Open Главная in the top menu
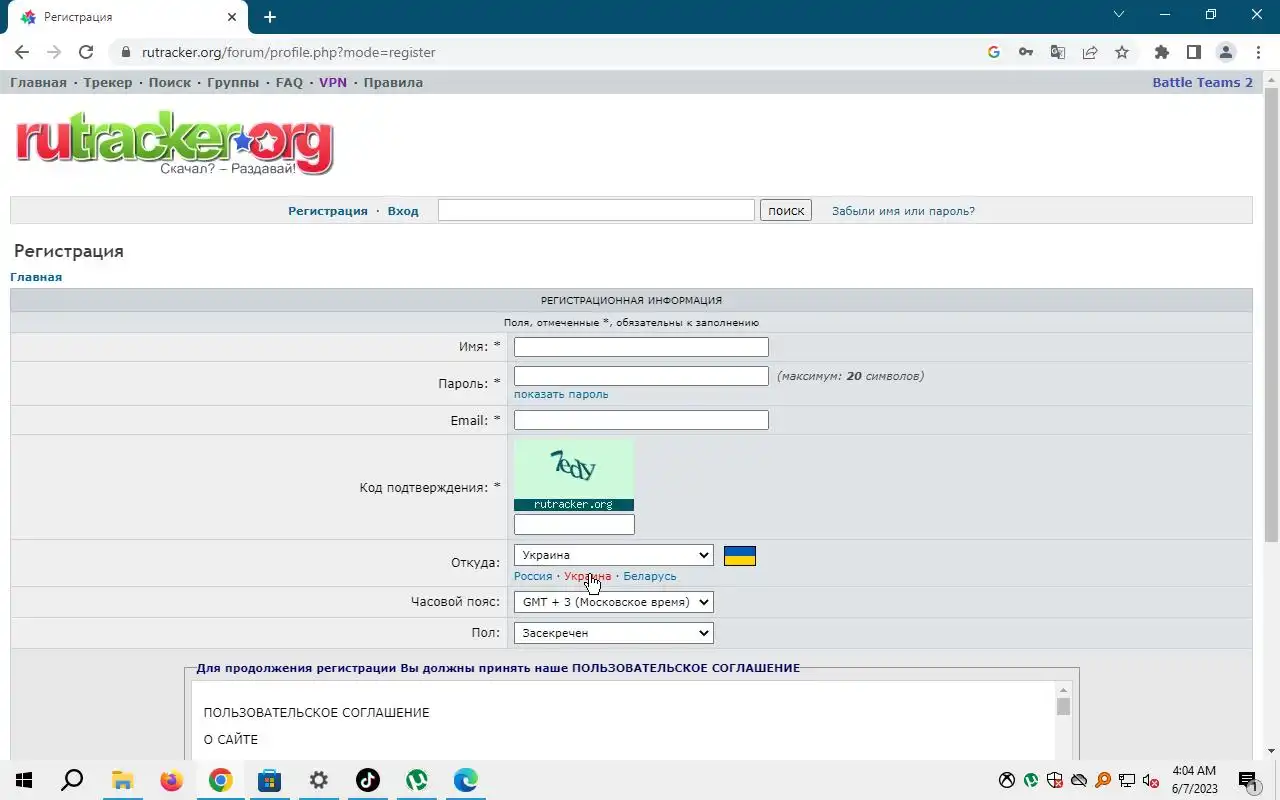Screen dimensions: 1280x800 tap(38, 82)
